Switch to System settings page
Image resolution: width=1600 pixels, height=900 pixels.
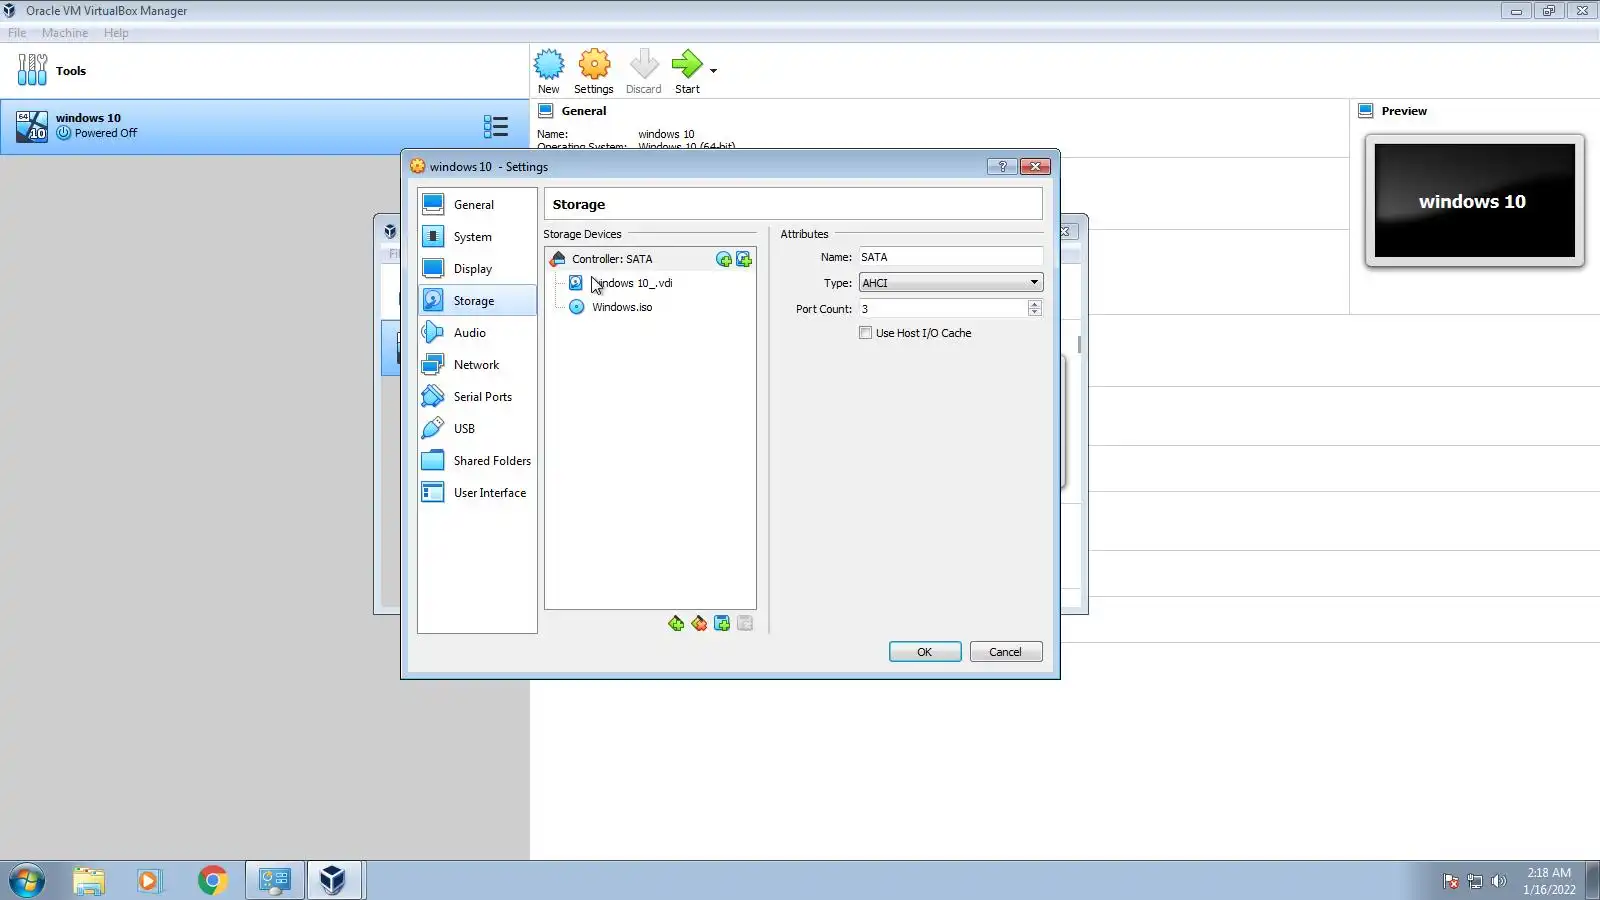[x=477, y=237]
